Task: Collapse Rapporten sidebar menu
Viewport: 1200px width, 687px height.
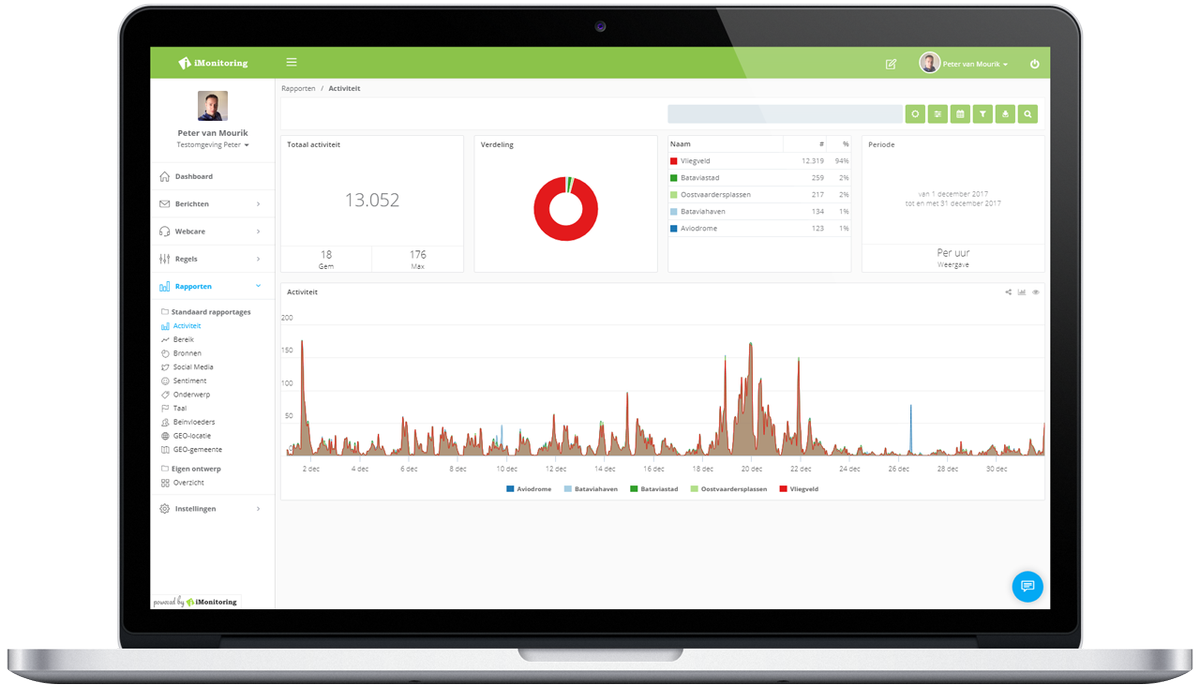Action: pyautogui.click(x=212, y=287)
